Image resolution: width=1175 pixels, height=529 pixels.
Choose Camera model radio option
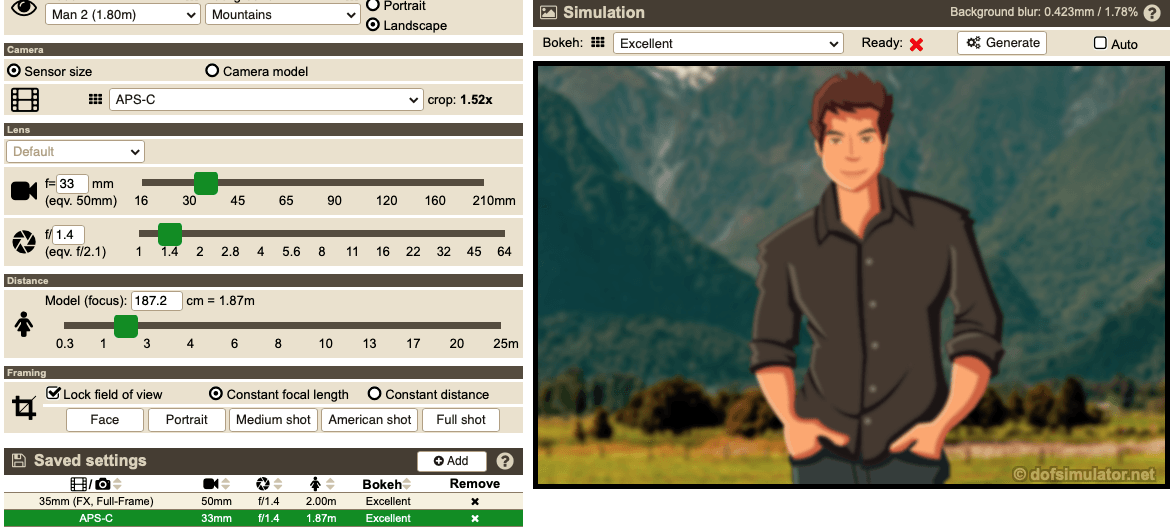(x=212, y=71)
